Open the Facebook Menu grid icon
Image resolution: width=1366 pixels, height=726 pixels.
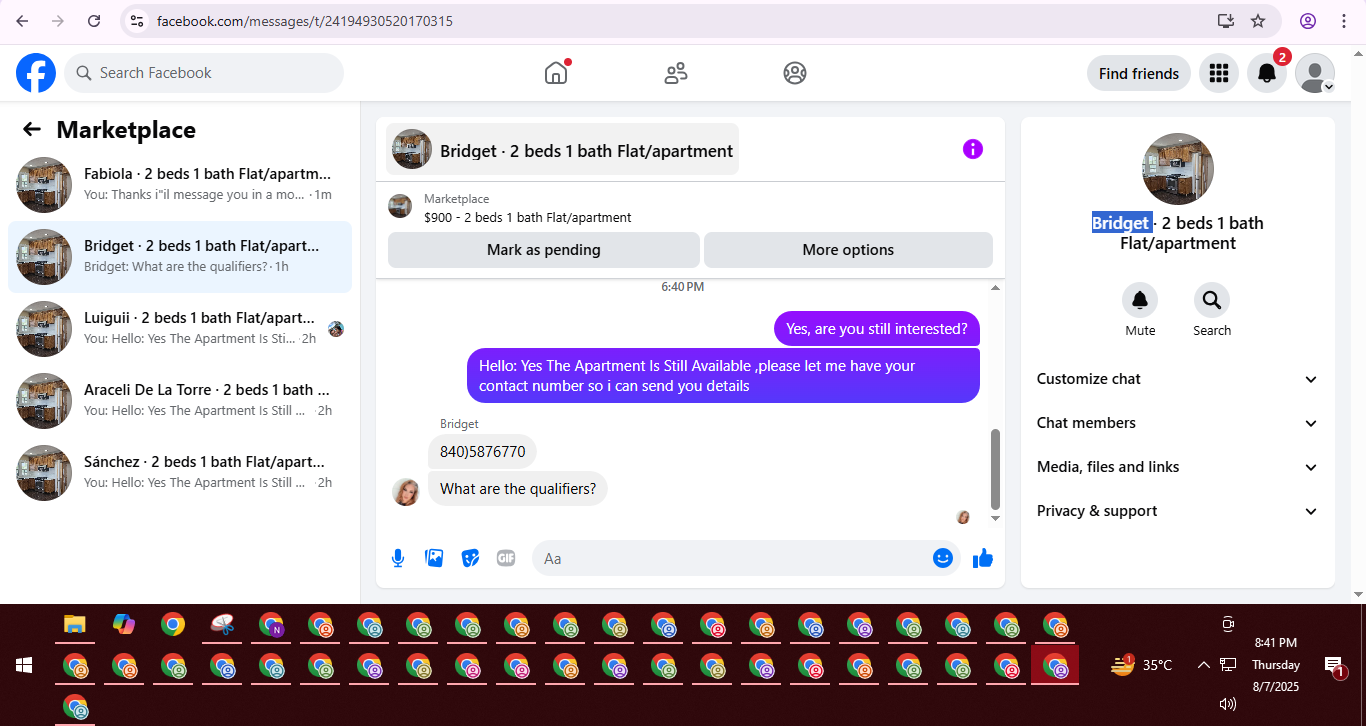tap(1218, 73)
